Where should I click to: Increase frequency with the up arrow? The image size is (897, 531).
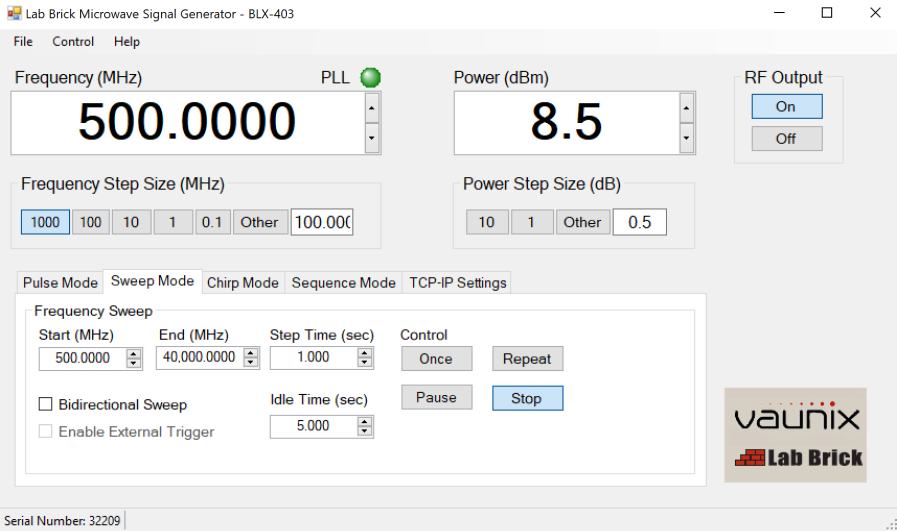(x=372, y=108)
